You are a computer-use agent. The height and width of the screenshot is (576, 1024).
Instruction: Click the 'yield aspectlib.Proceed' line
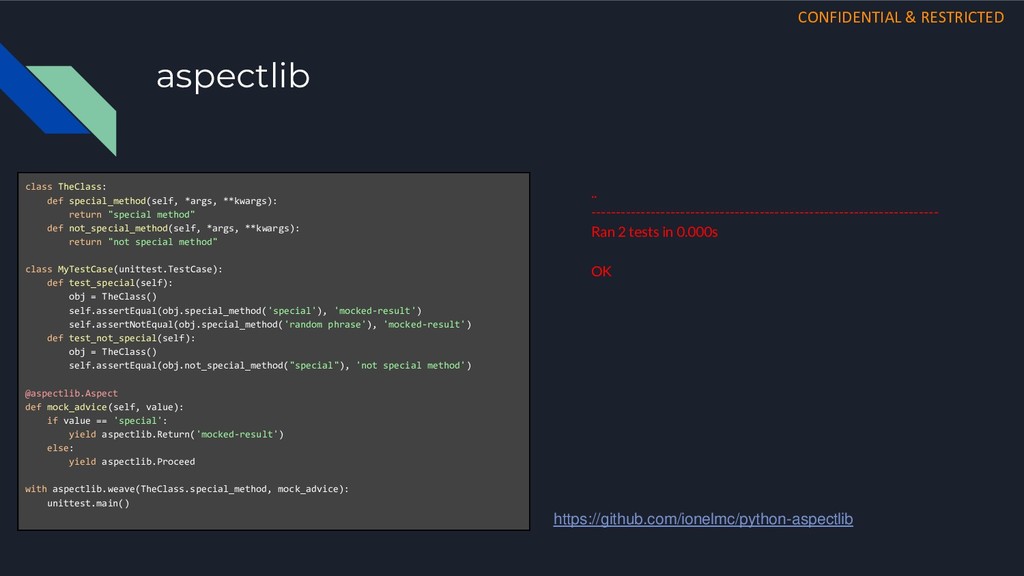pos(132,462)
